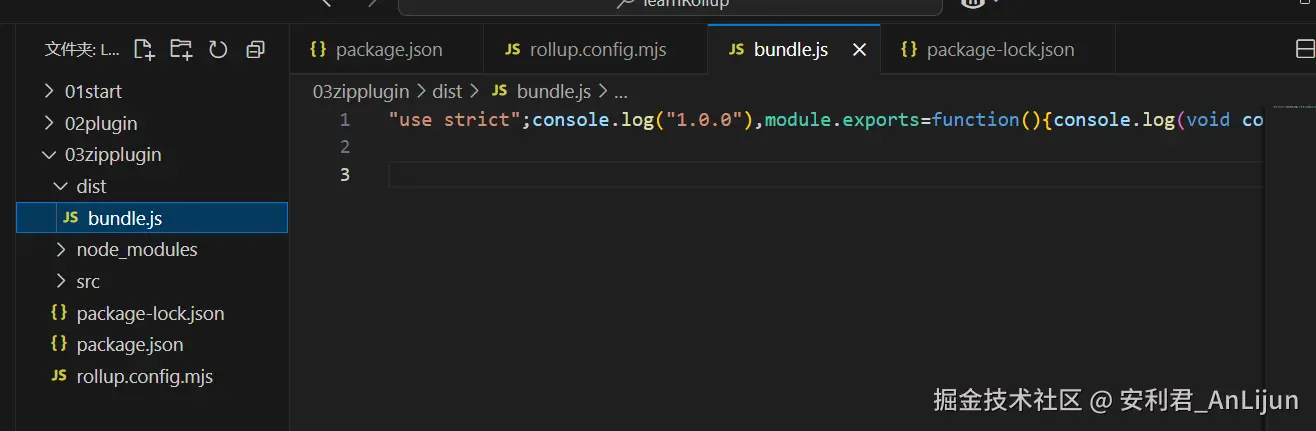
Task: Open rollup.config.mjs in the file tree
Action: pyautogui.click(x=152, y=376)
